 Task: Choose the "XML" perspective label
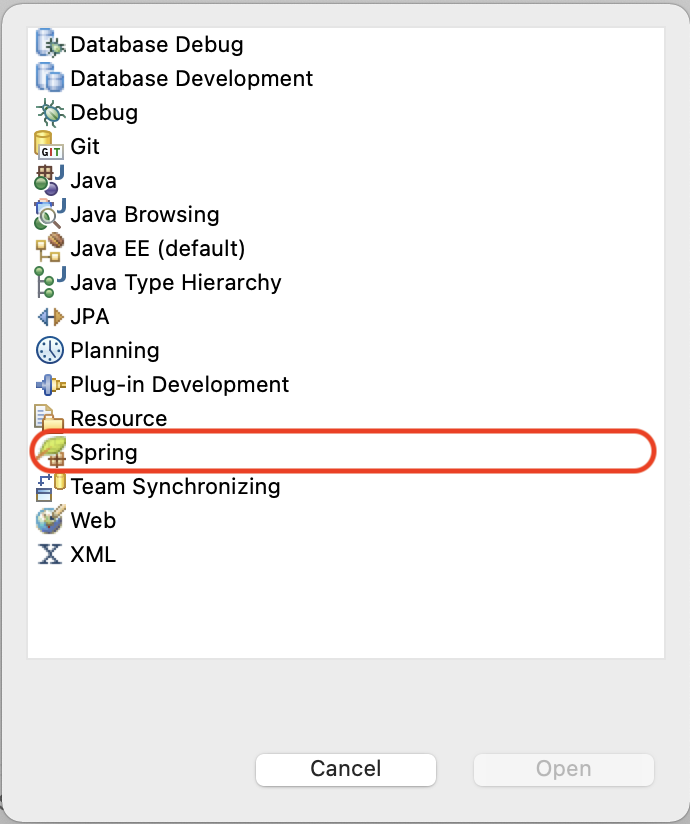coord(92,554)
